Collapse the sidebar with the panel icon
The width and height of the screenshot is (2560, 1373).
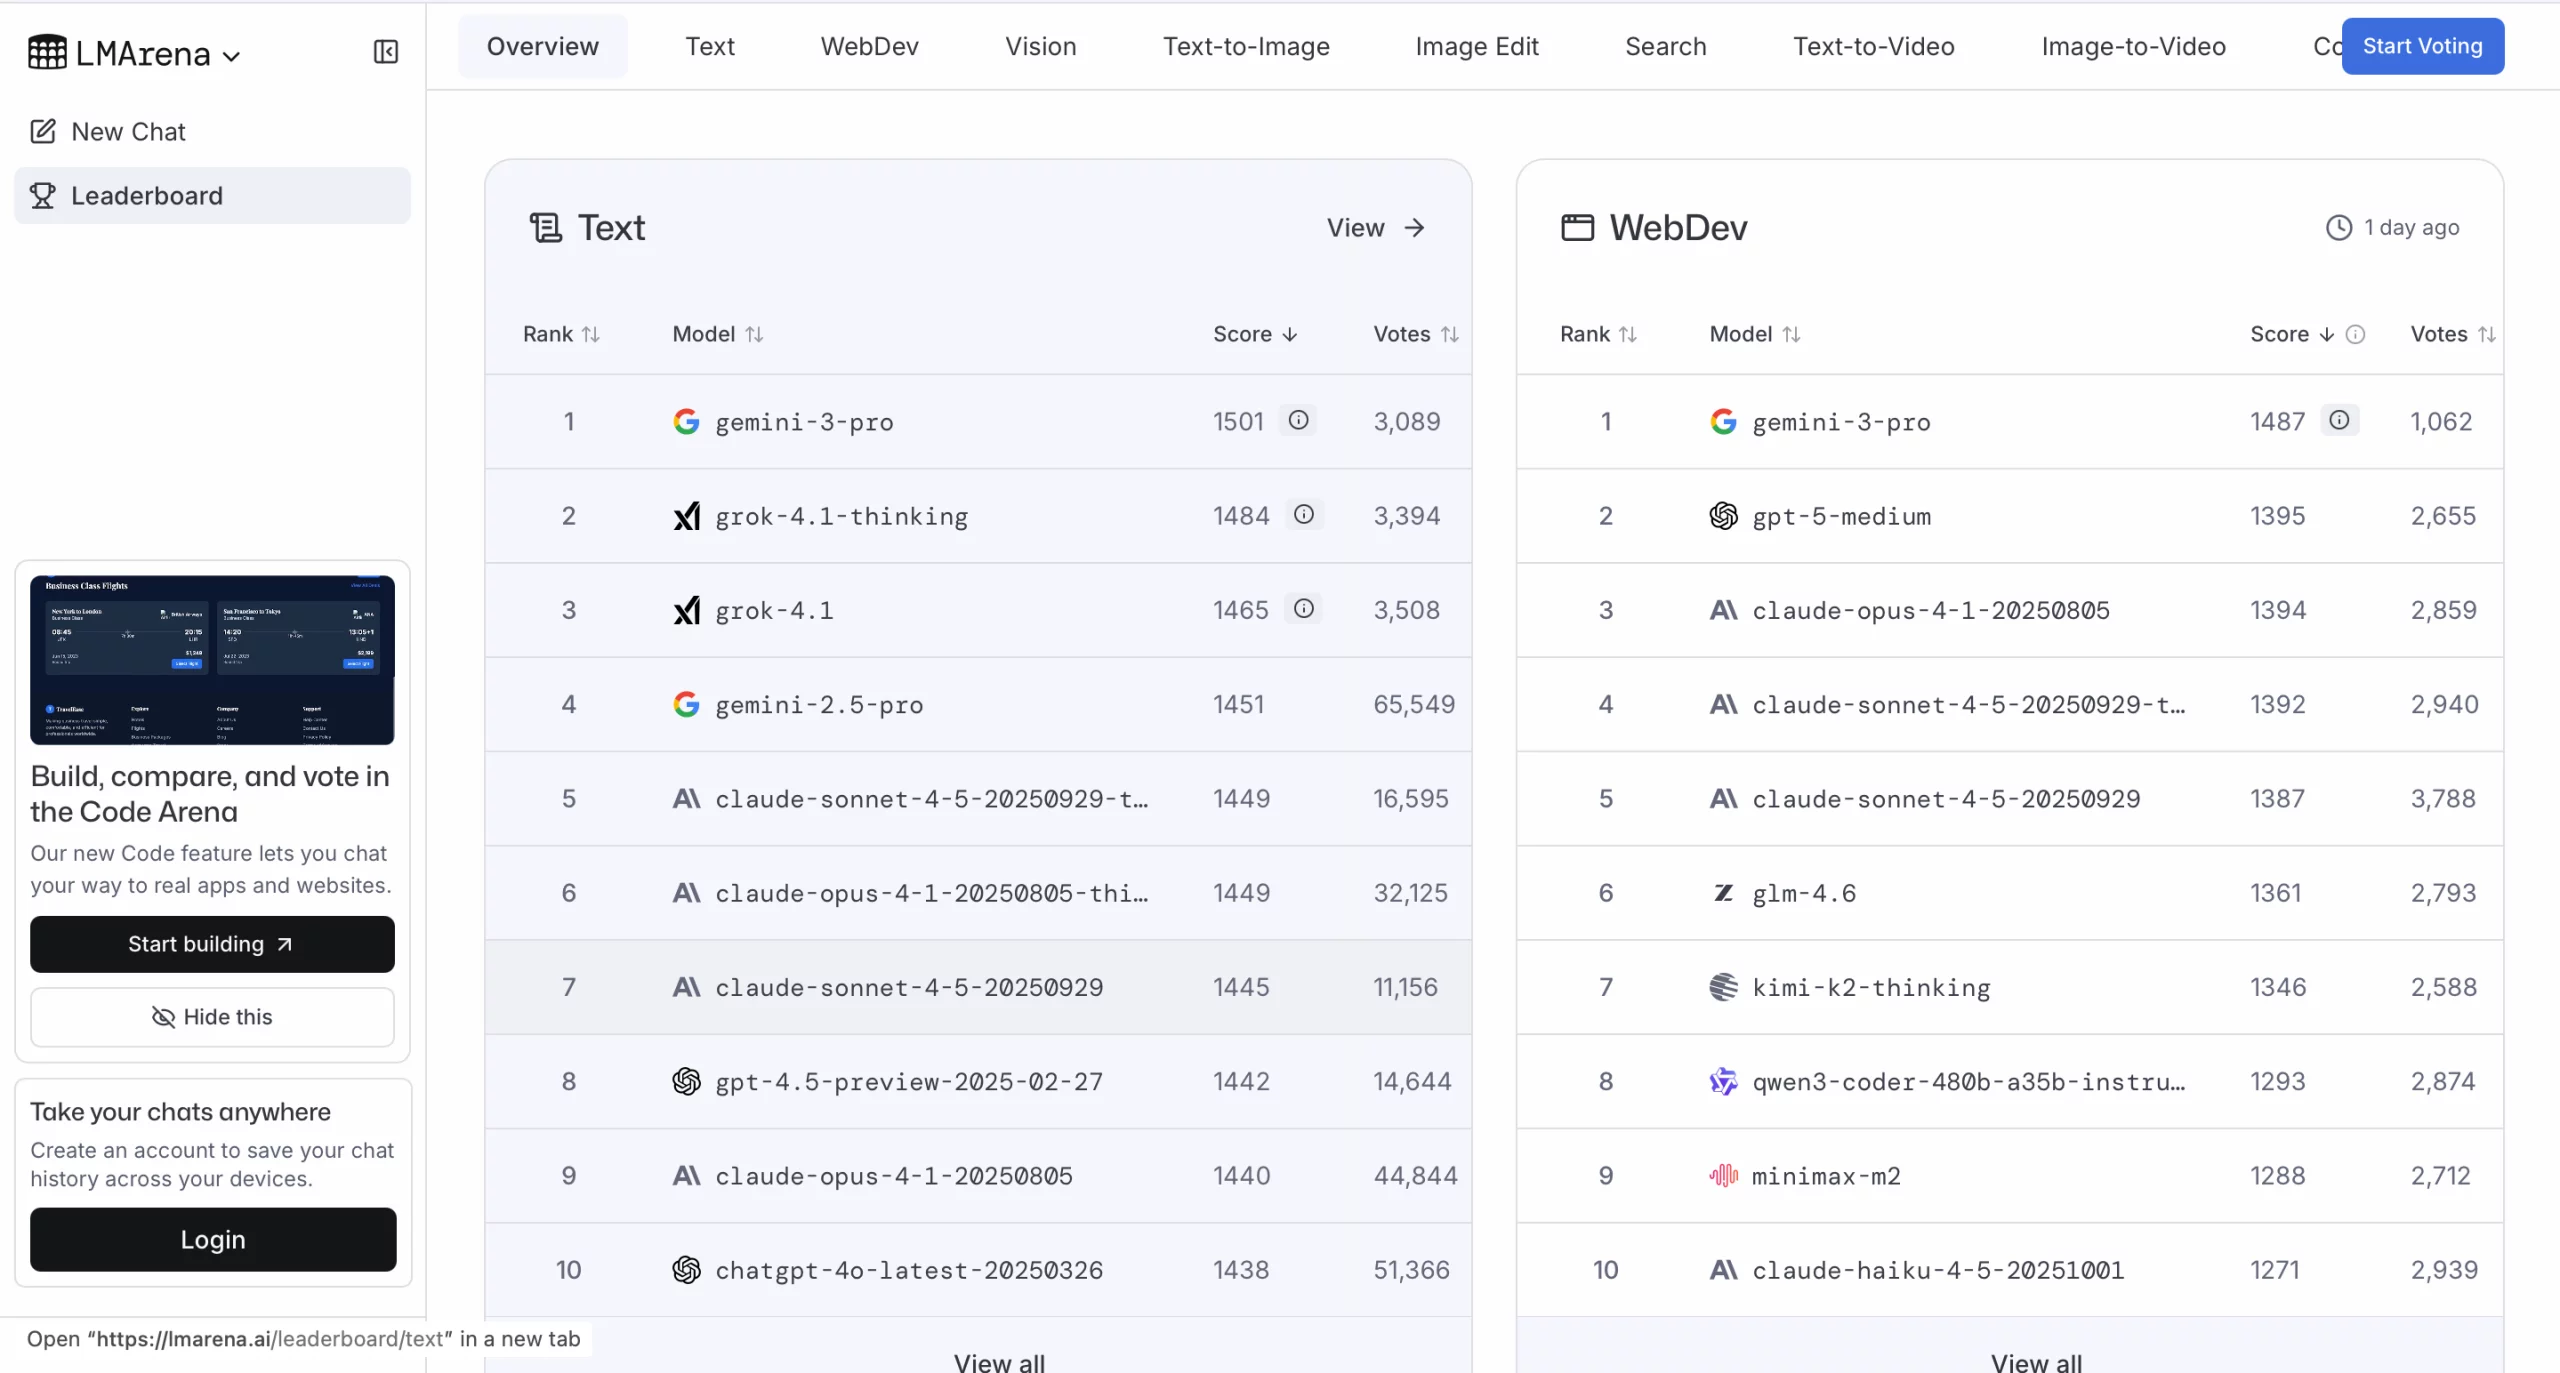pyautogui.click(x=385, y=52)
